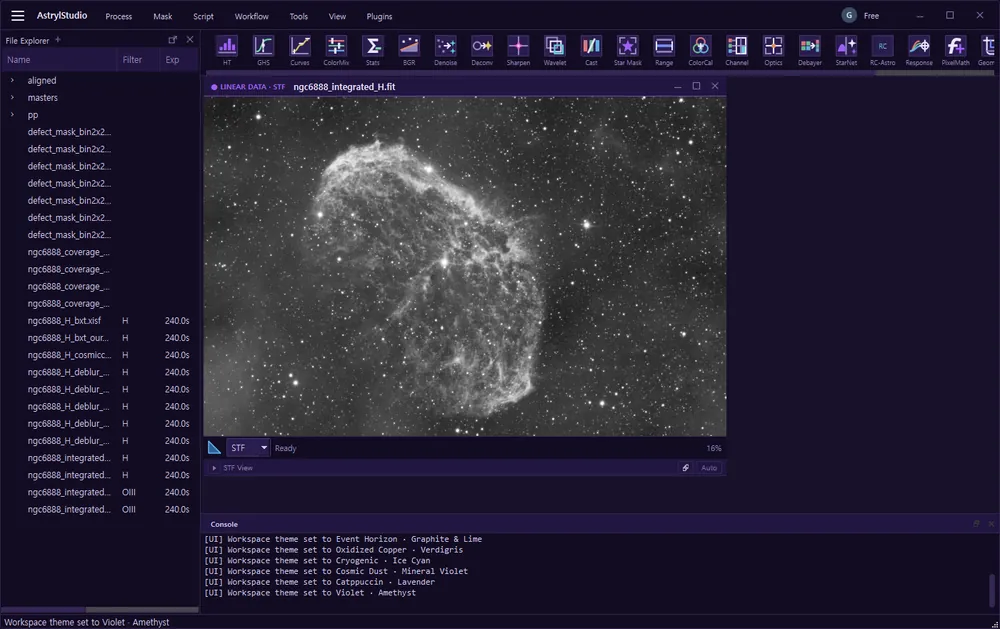Viewport: 1000px width, 629px height.
Task: Launch the StarNet tool
Action: pos(846,50)
